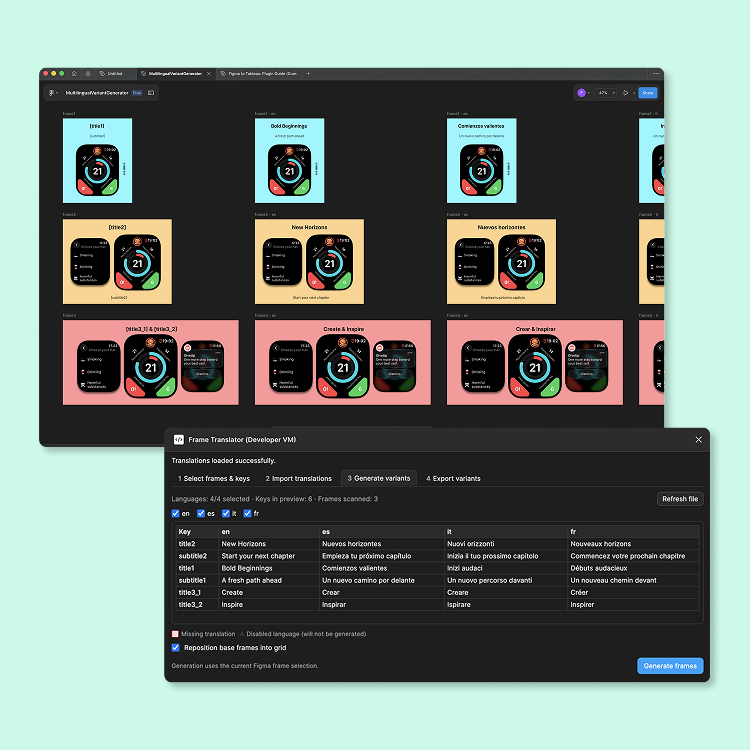Open the window's three-dot overflow menu
This screenshot has height=750, width=750.
(x=656, y=73)
